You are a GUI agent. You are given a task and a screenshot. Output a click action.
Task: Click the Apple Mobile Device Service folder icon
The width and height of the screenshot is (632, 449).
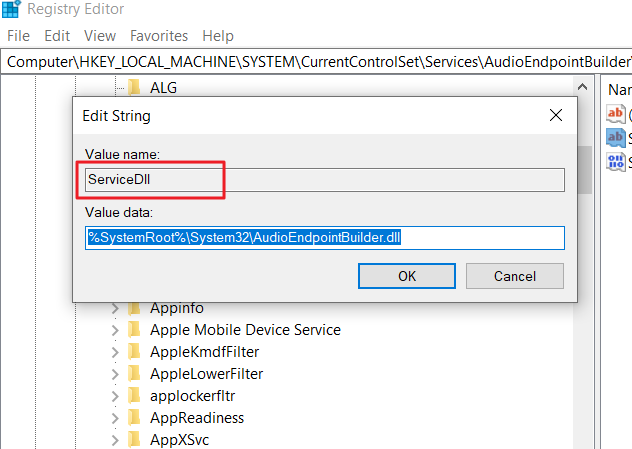pos(134,330)
